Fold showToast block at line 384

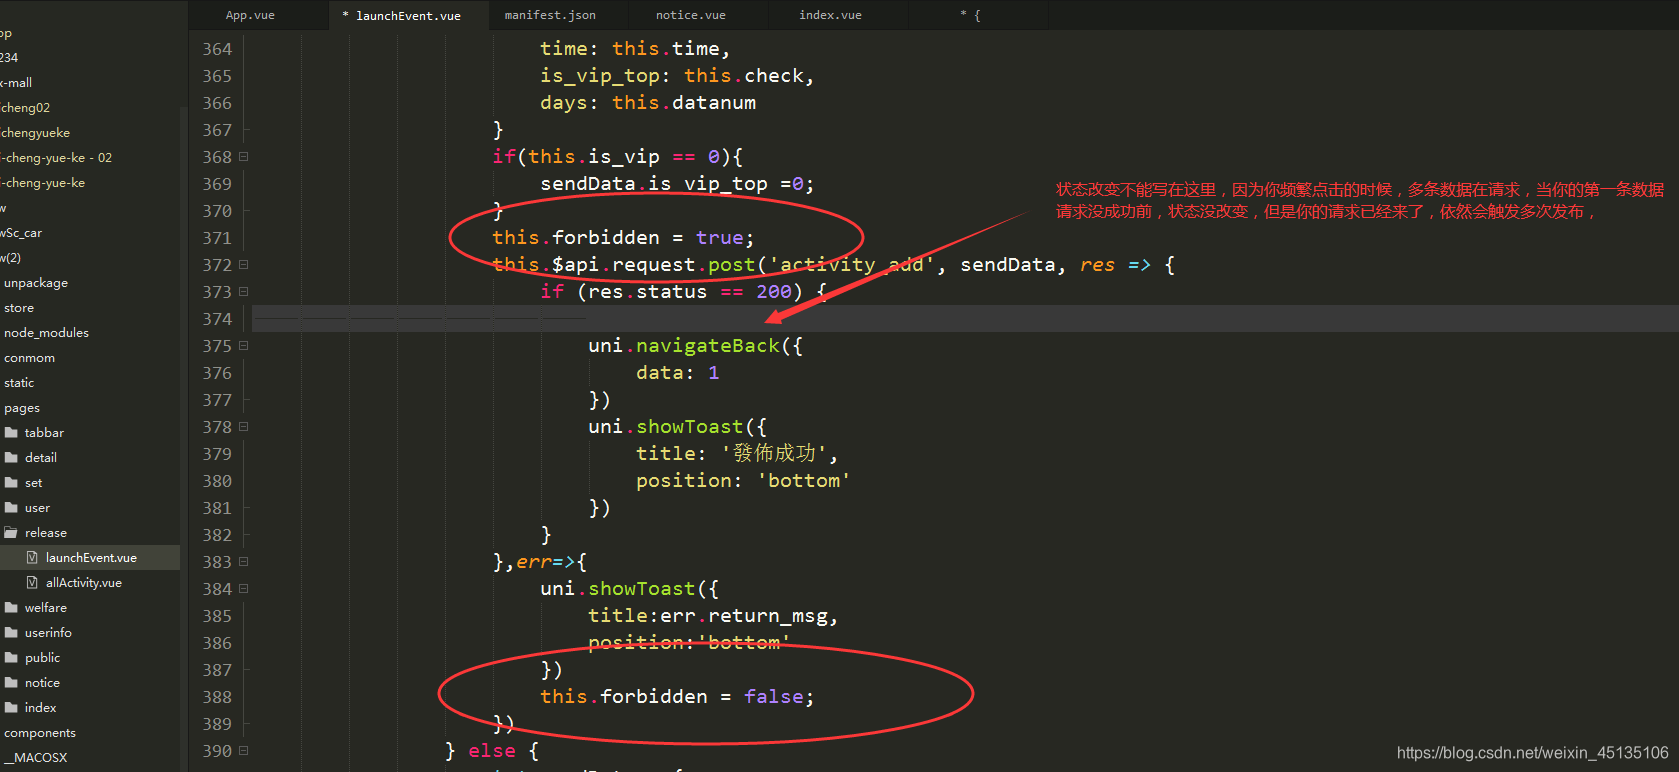pos(243,589)
